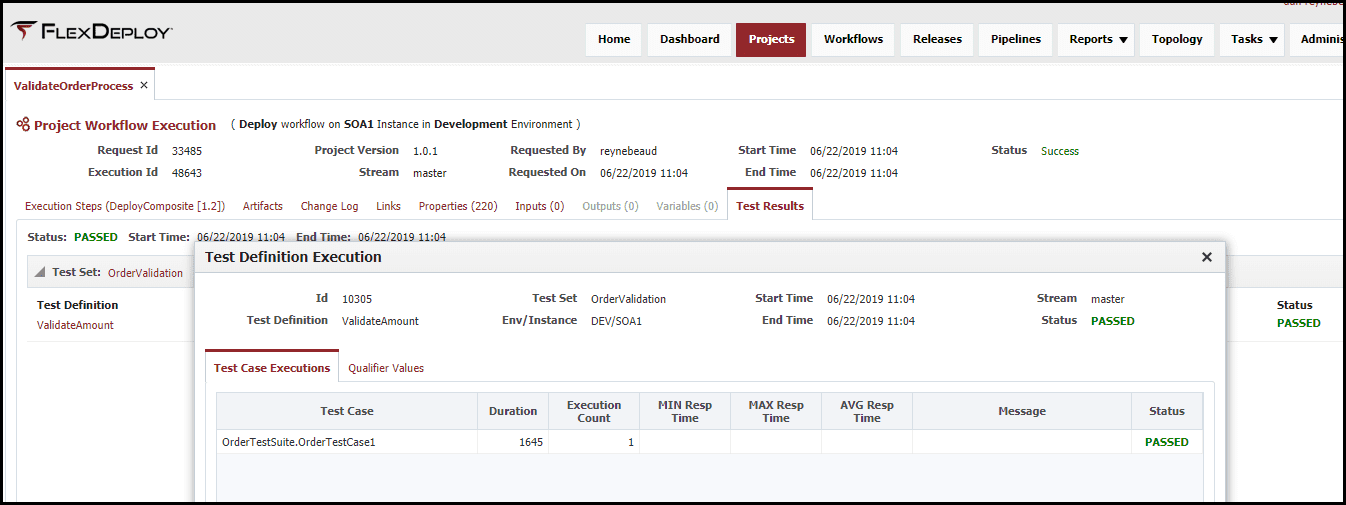Click the Message column header
This screenshot has height=505, width=1346.
[x=1022, y=411]
